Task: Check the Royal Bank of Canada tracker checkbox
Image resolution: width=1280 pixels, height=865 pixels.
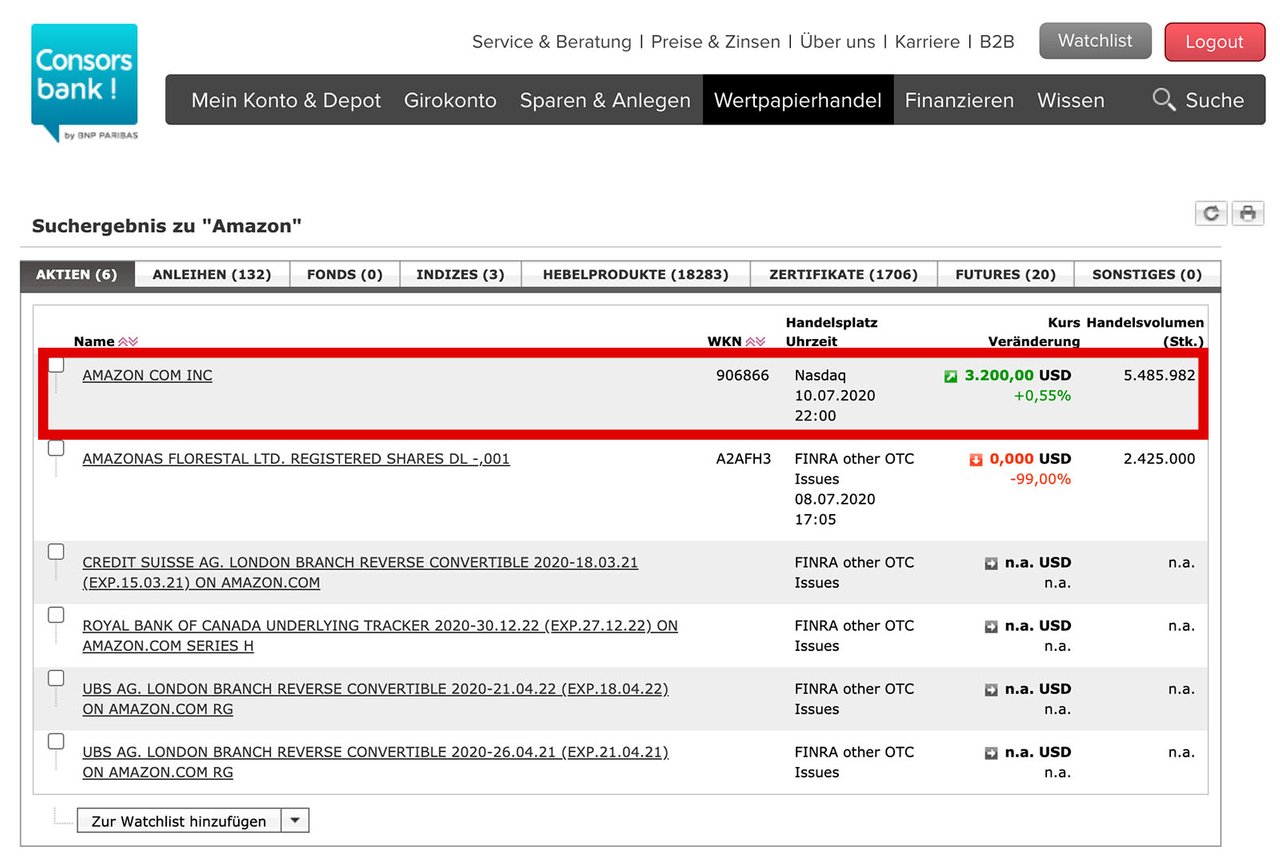Action: (56, 615)
